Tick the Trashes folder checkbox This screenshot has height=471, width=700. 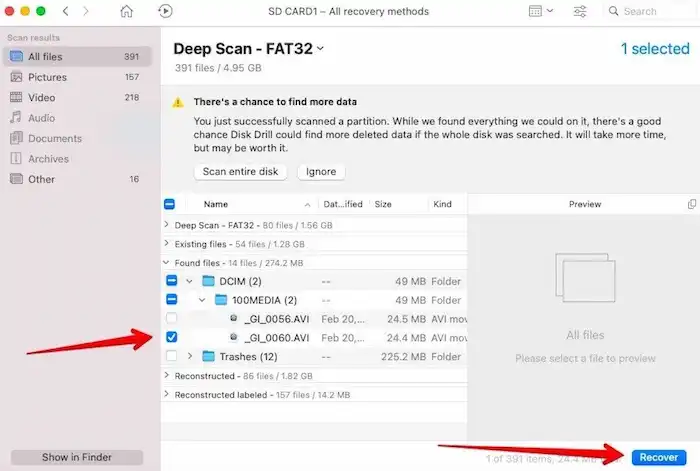(172, 356)
